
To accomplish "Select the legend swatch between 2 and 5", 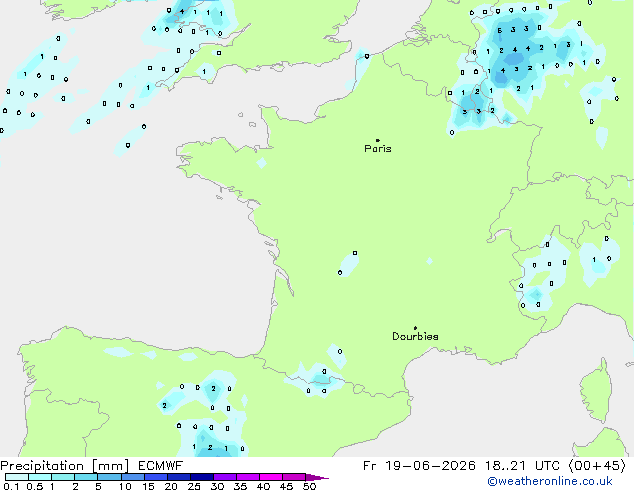I will point(86,477).
